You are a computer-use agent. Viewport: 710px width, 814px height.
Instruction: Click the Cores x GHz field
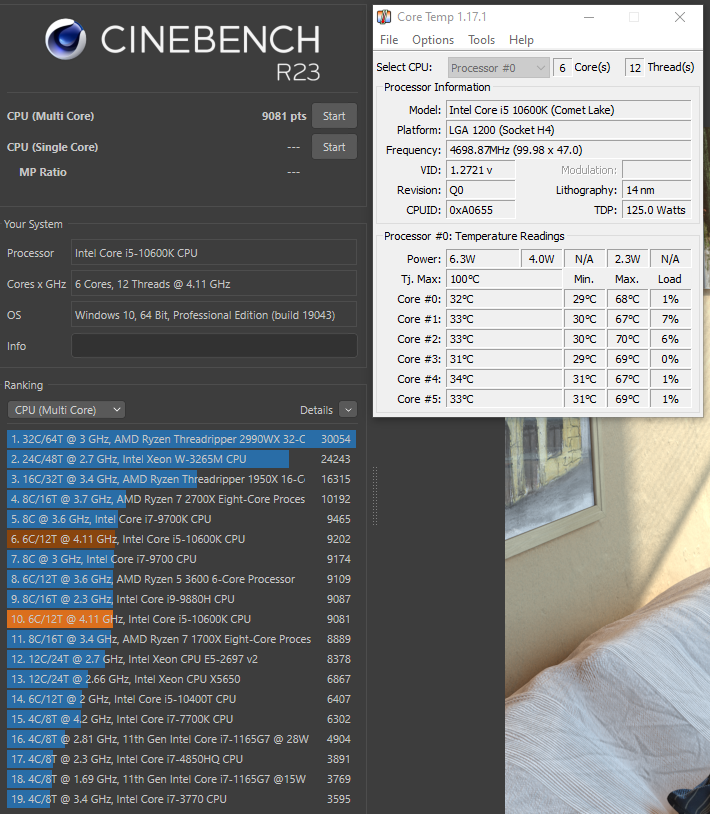point(214,284)
